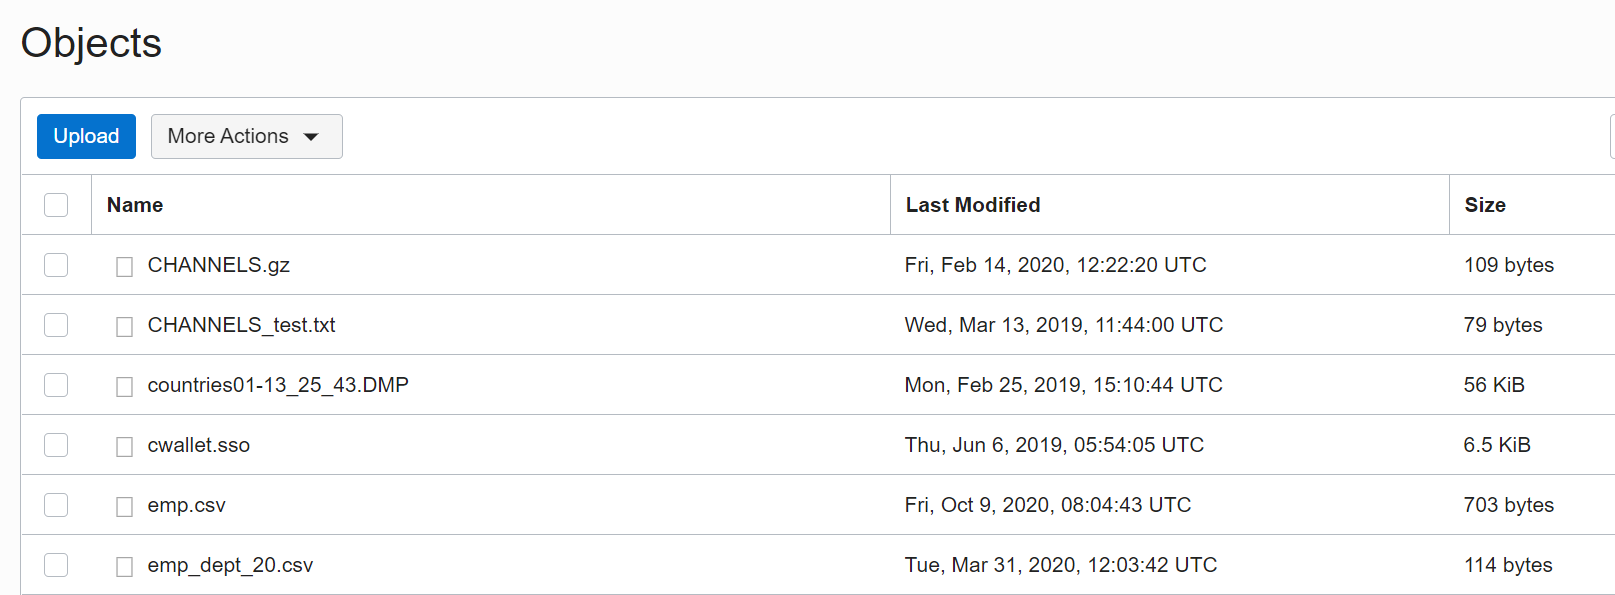The width and height of the screenshot is (1615, 595).
Task: Click the file icon beside emp.csv
Action: pyautogui.click(x=124, y=506)
